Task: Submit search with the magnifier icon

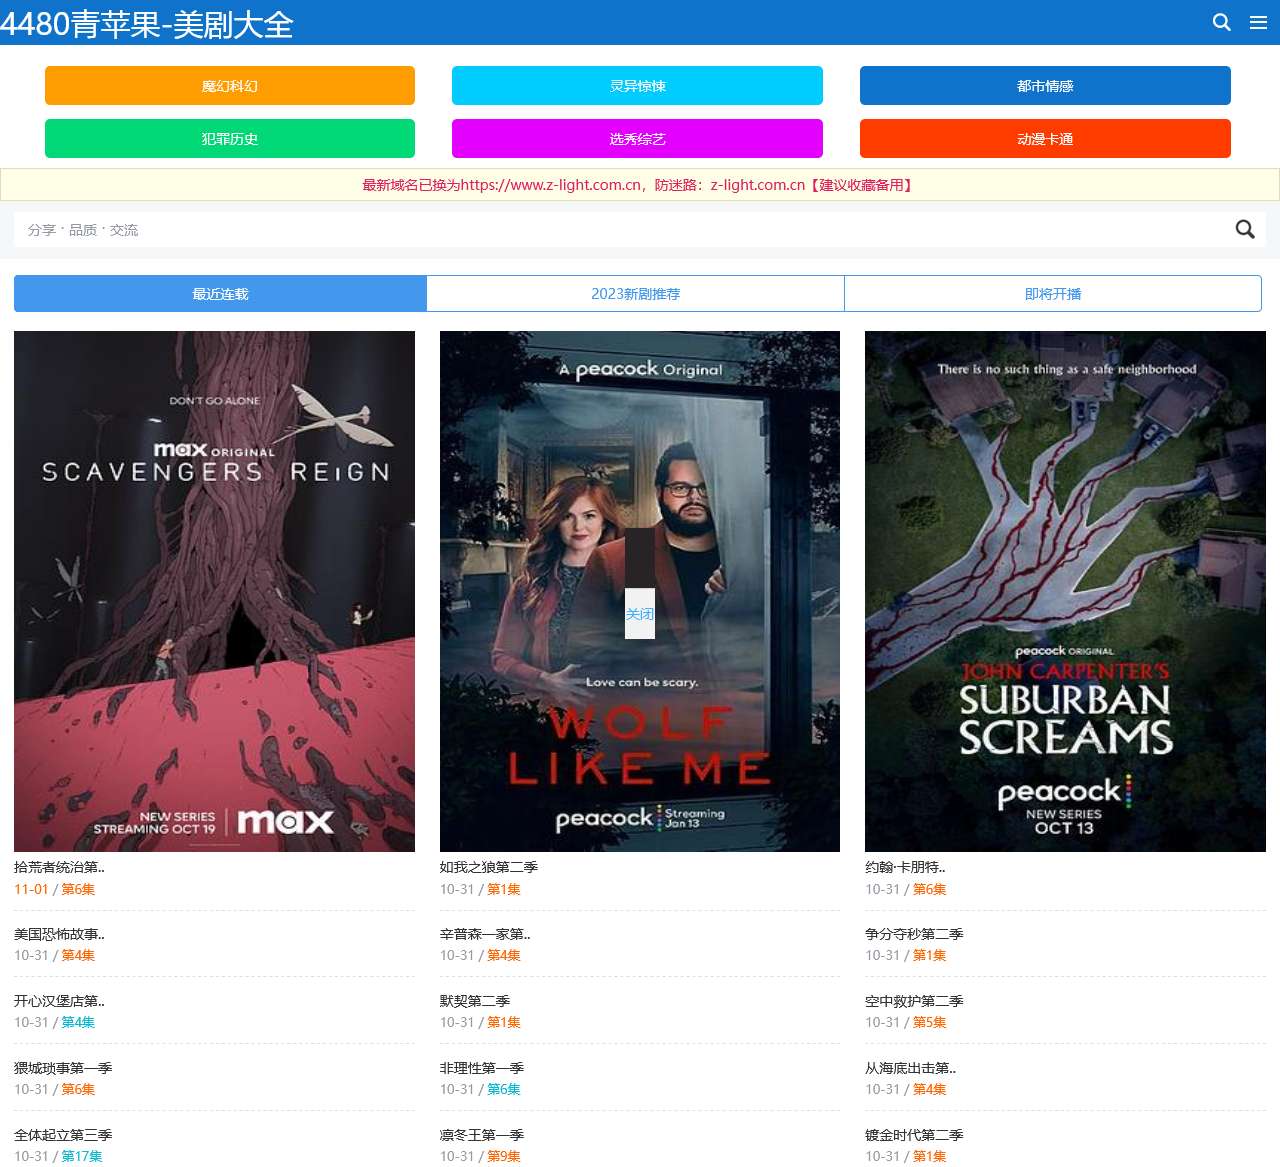Action: [1245, 229]
